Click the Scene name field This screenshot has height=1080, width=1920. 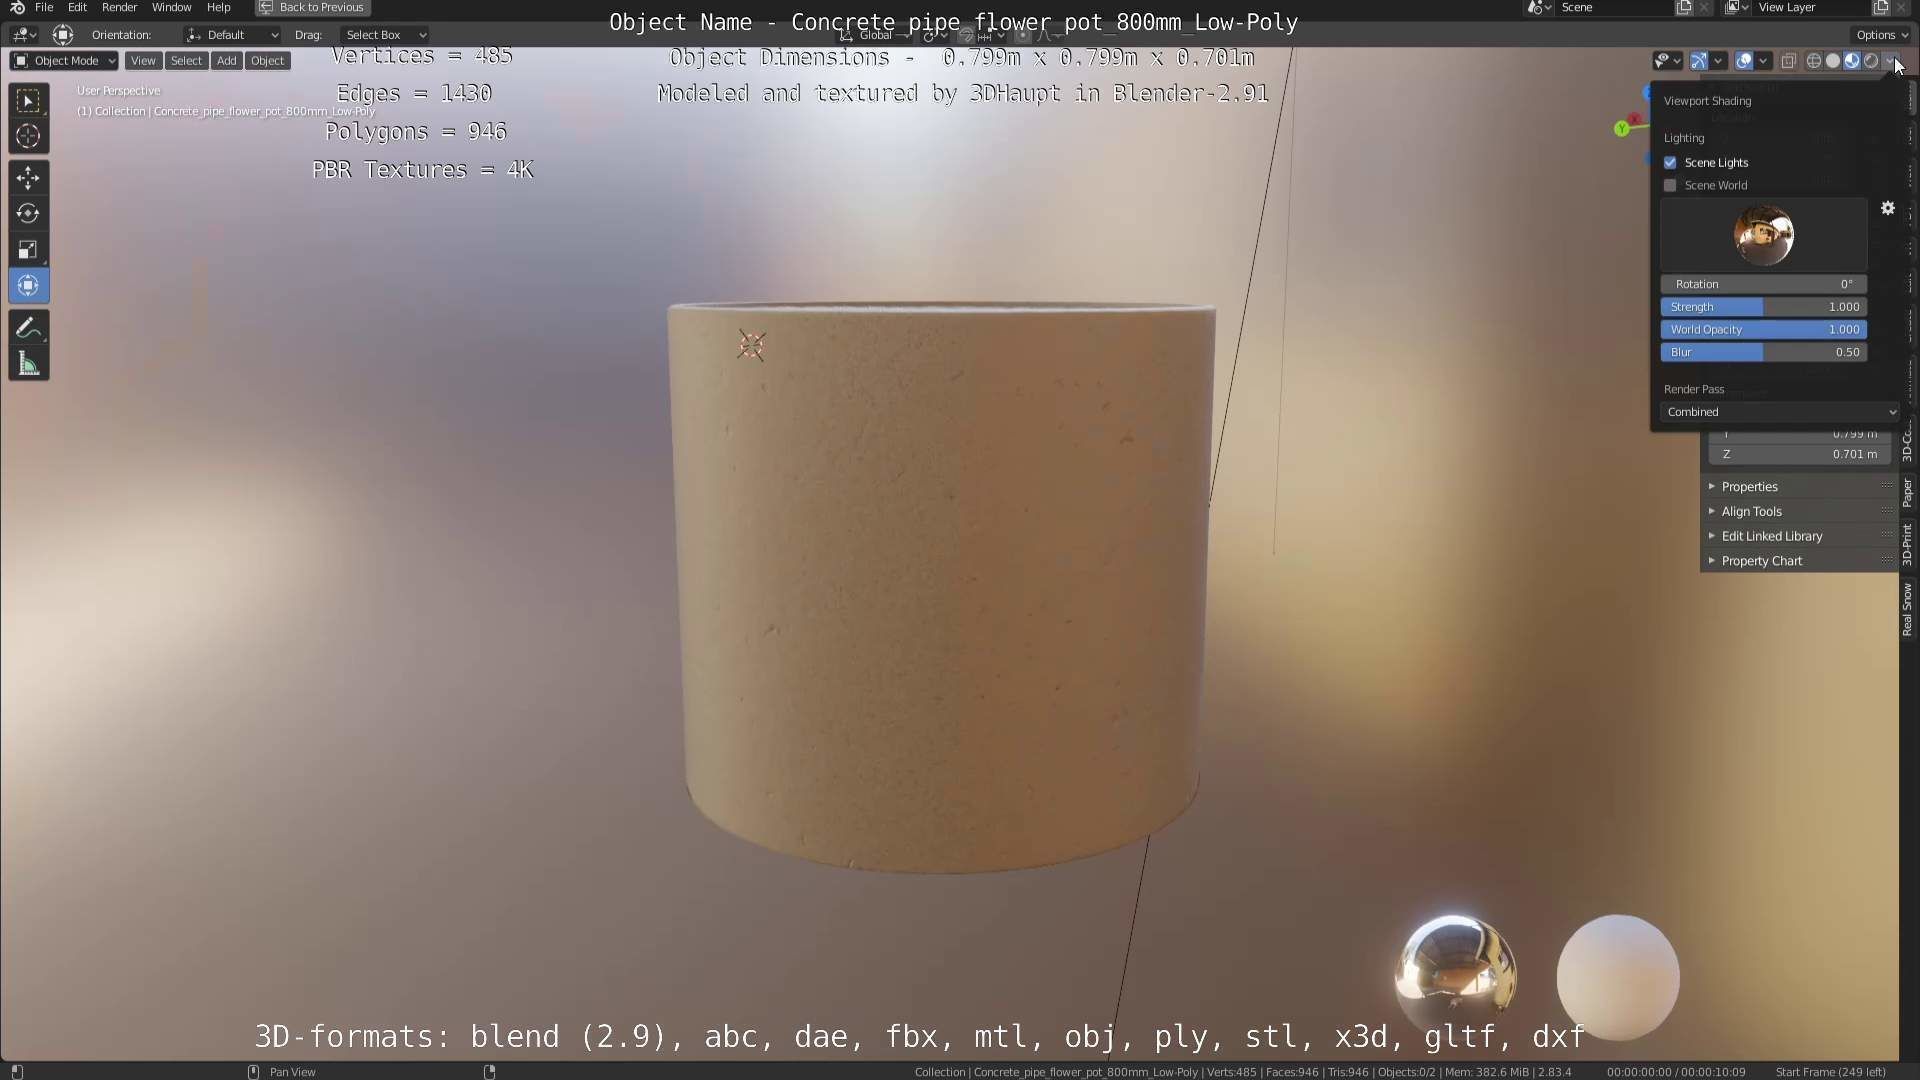coord(1612,7)
